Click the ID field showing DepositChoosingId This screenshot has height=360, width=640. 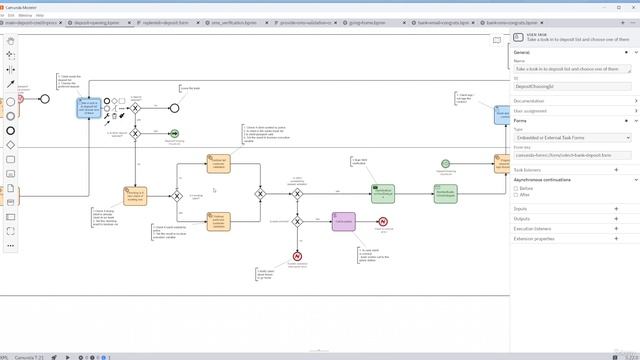coord(572,87)
